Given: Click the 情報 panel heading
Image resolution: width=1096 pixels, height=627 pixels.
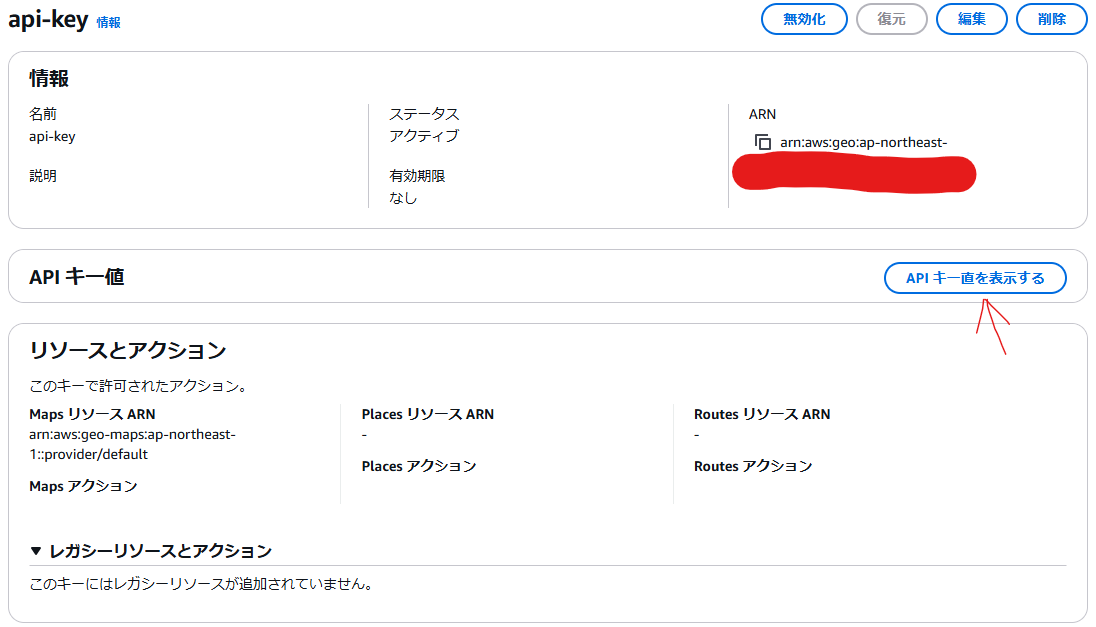Looking at the screenshot, I should (x=49, y=78).
